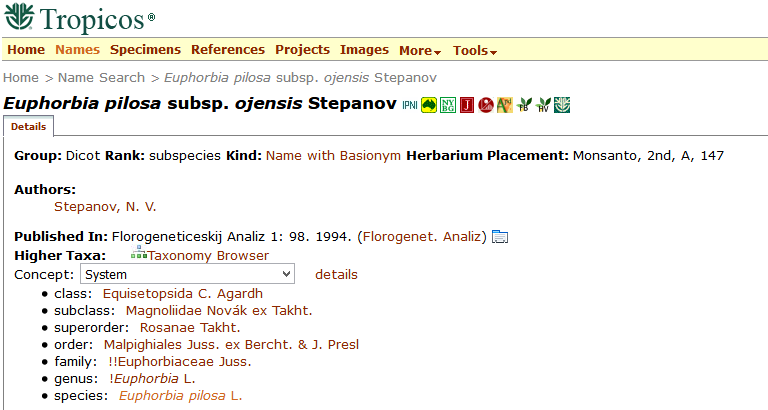Select the Details tab
This screenshot has width=768, height=410.
[x=29, y=127]
